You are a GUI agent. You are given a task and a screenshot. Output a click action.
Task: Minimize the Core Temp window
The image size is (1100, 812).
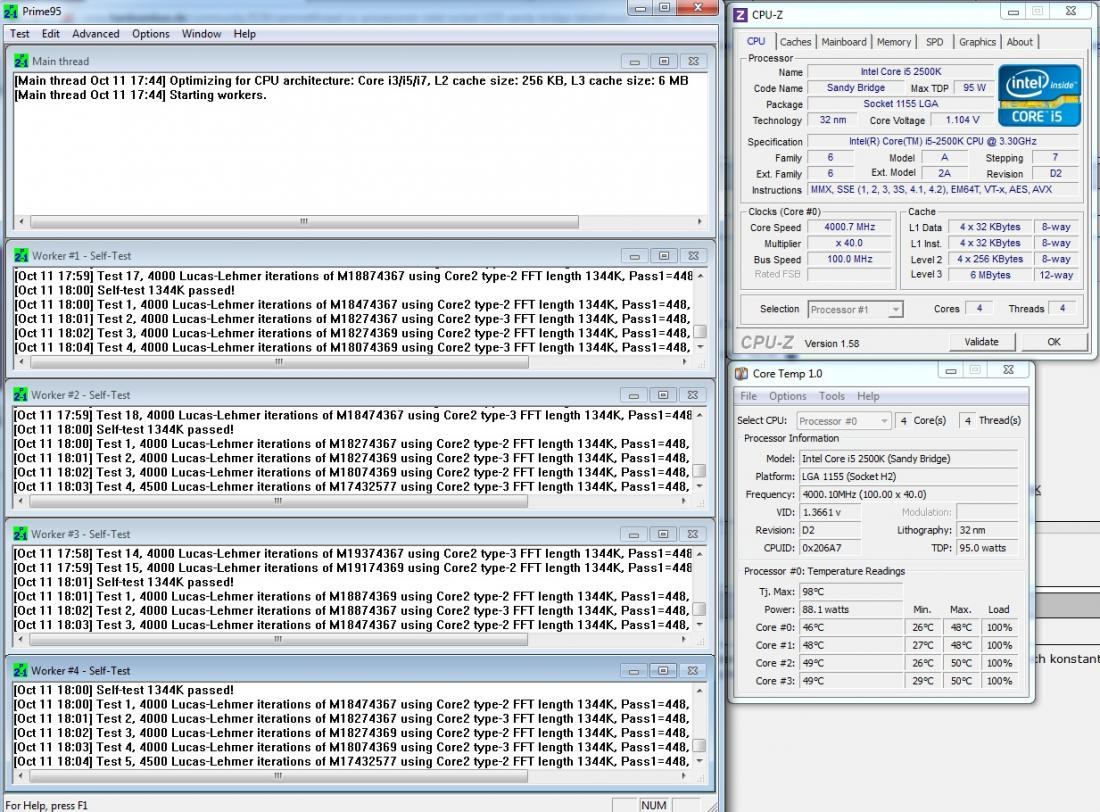tap(951, 371)
